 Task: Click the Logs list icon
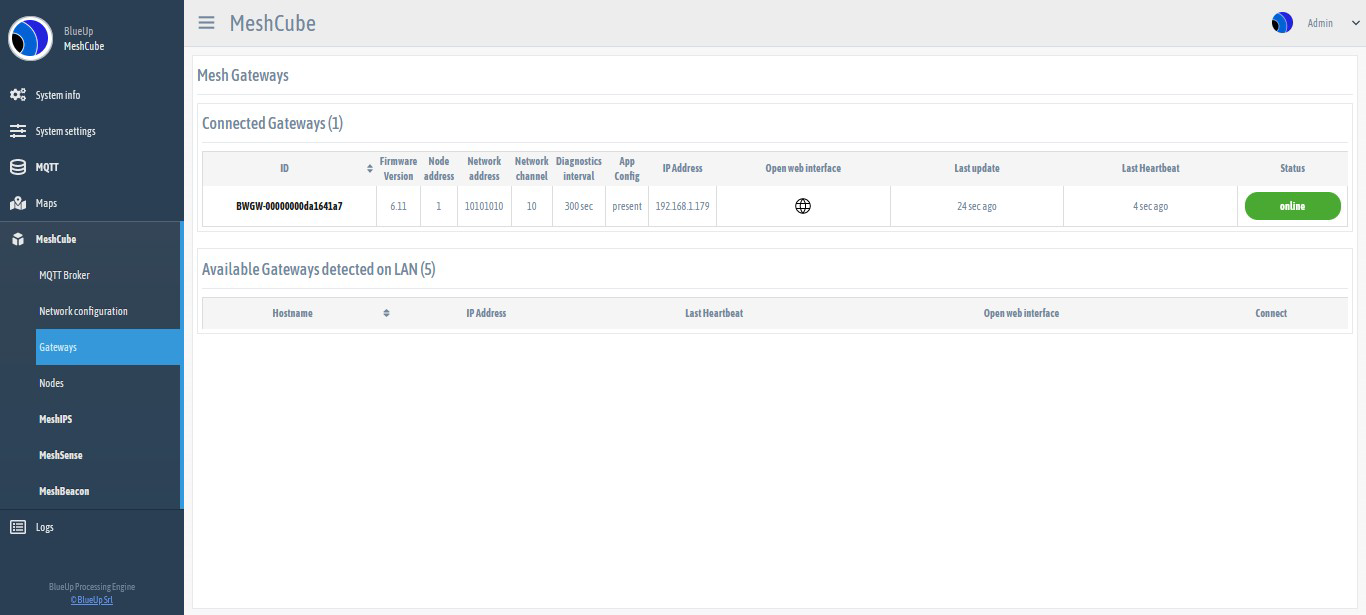(x=18, y=527)
